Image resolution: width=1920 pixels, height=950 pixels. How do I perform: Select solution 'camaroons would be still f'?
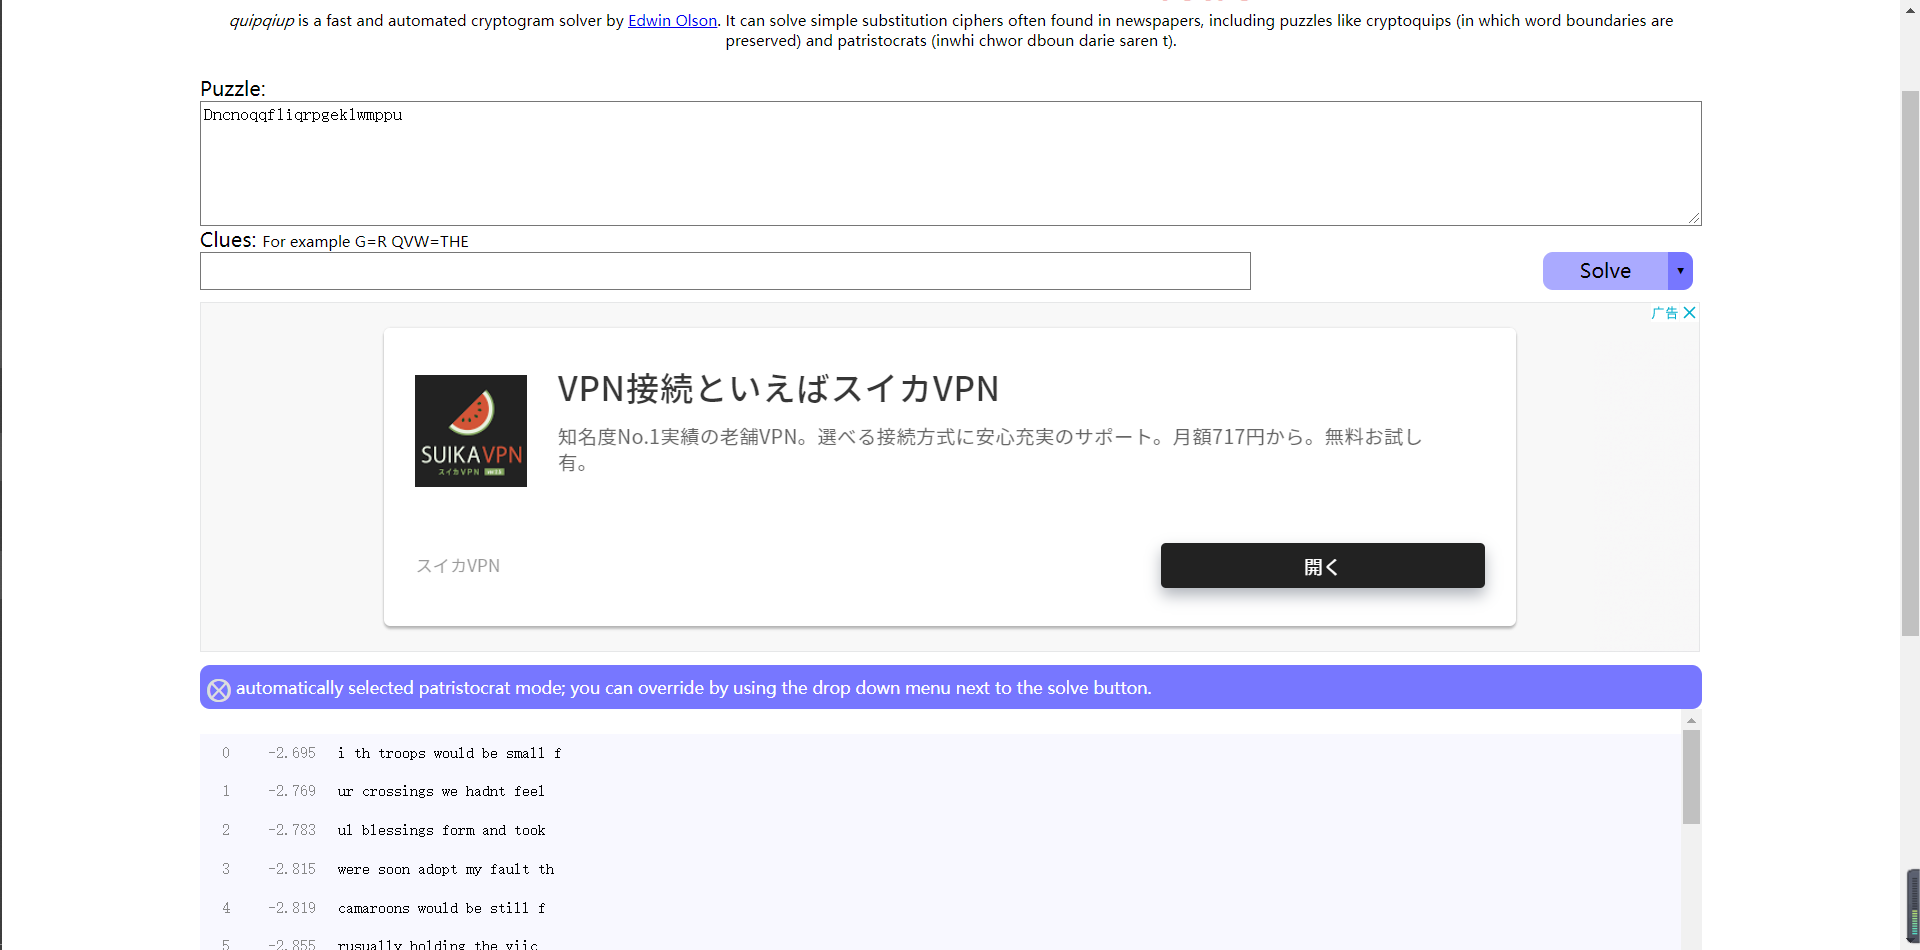[441, 908]
